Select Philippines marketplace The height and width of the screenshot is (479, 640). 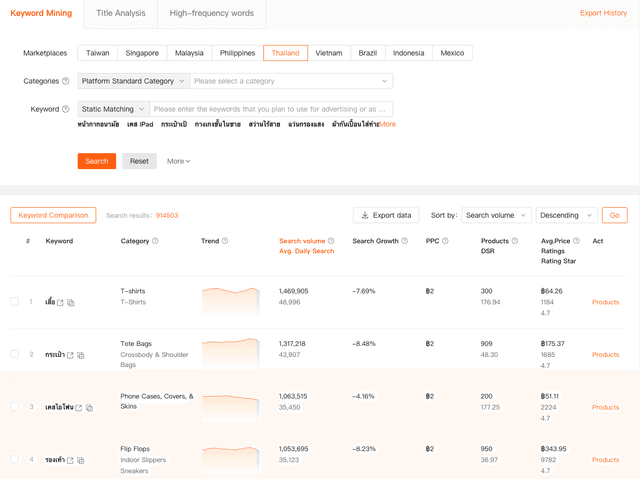click(238, 53)
